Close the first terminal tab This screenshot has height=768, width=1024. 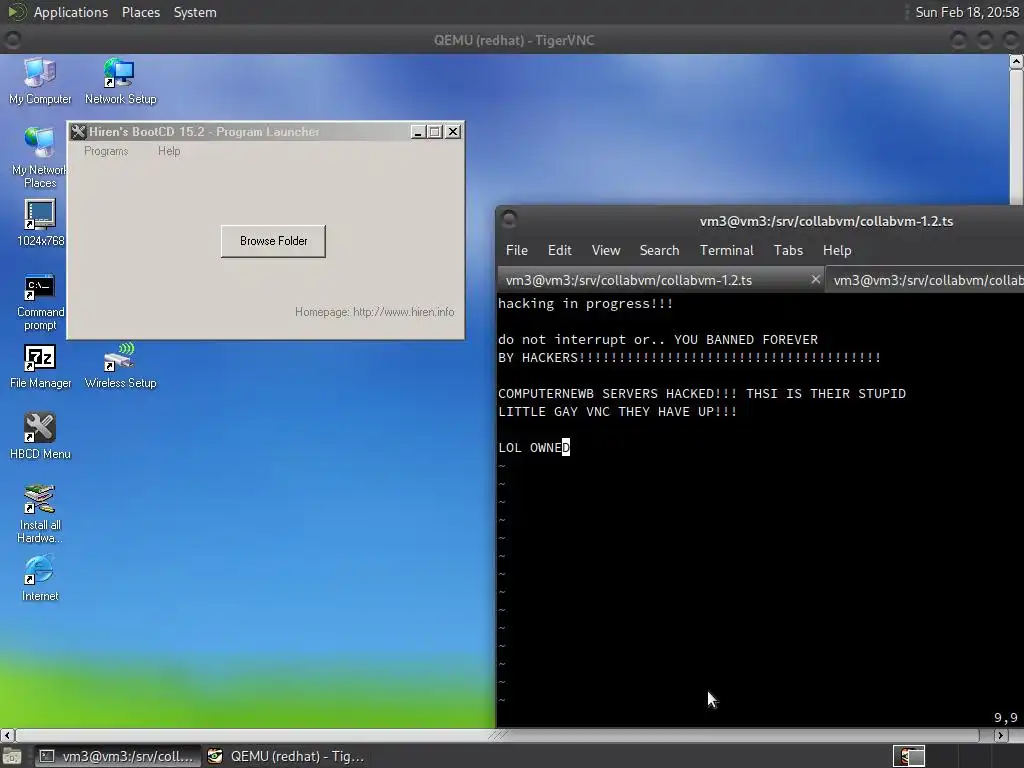[815, 280]
